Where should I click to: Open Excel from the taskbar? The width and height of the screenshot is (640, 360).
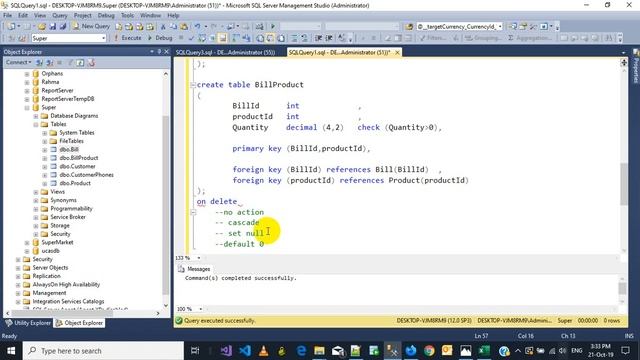coord(484,351)
